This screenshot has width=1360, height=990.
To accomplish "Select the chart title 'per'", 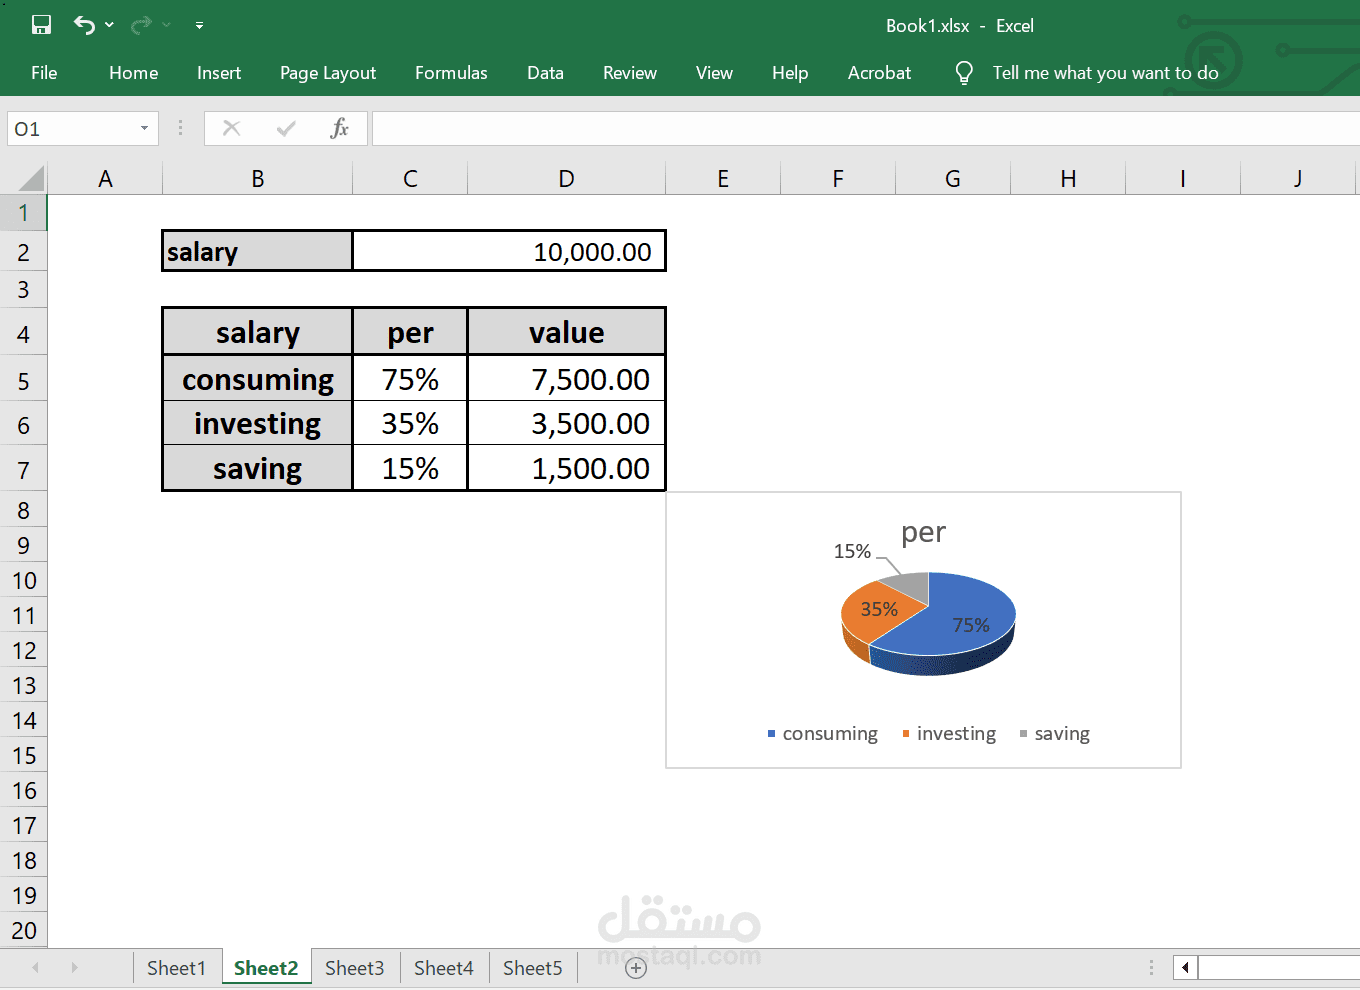I will point(923,533).
